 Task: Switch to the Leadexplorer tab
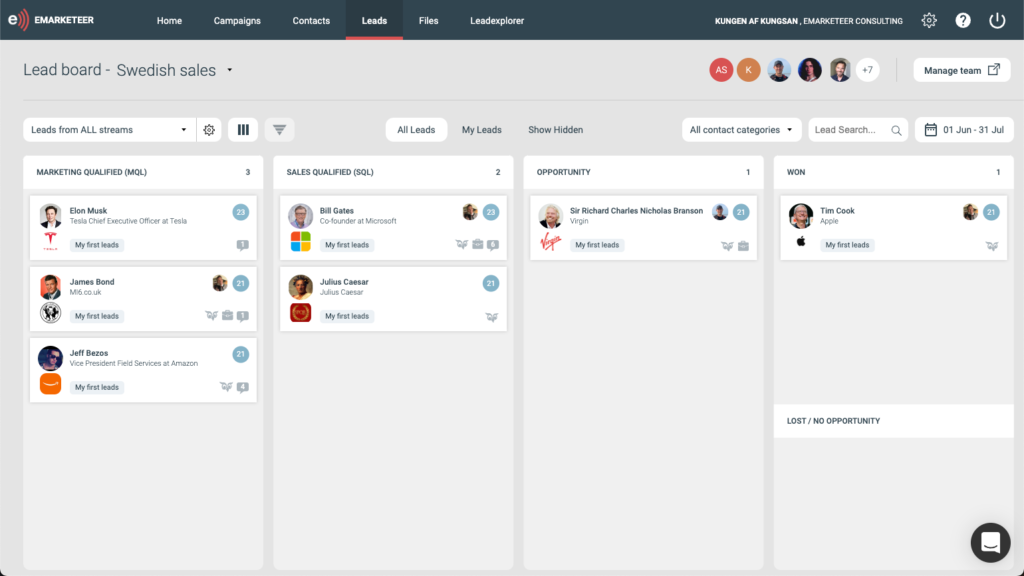tap(497, 20)
